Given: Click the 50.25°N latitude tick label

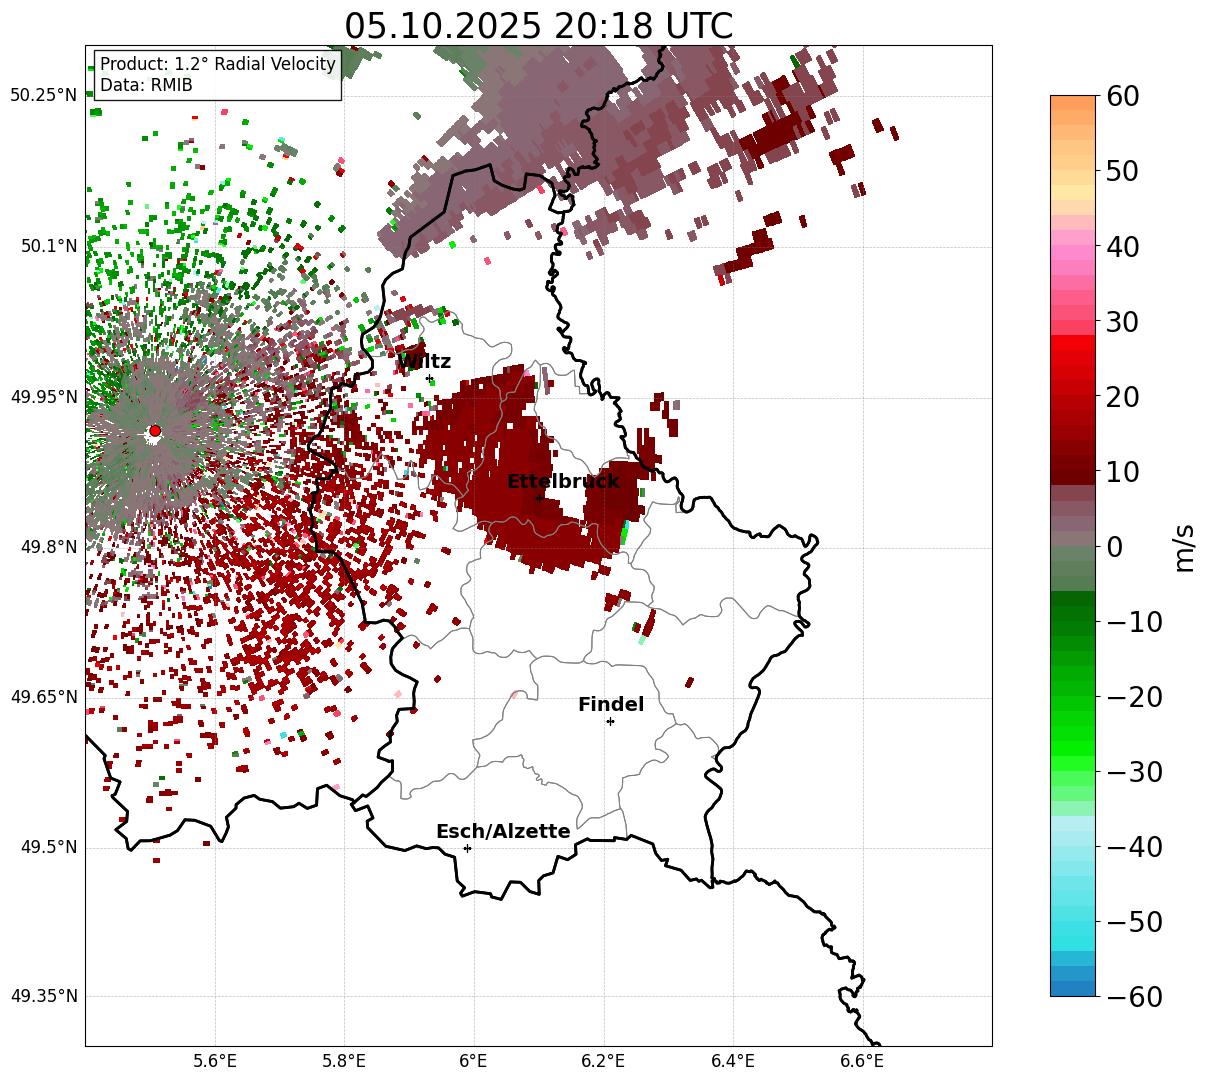Looking at the screenshot, I should pyautogui.click(x=43, y=95).
